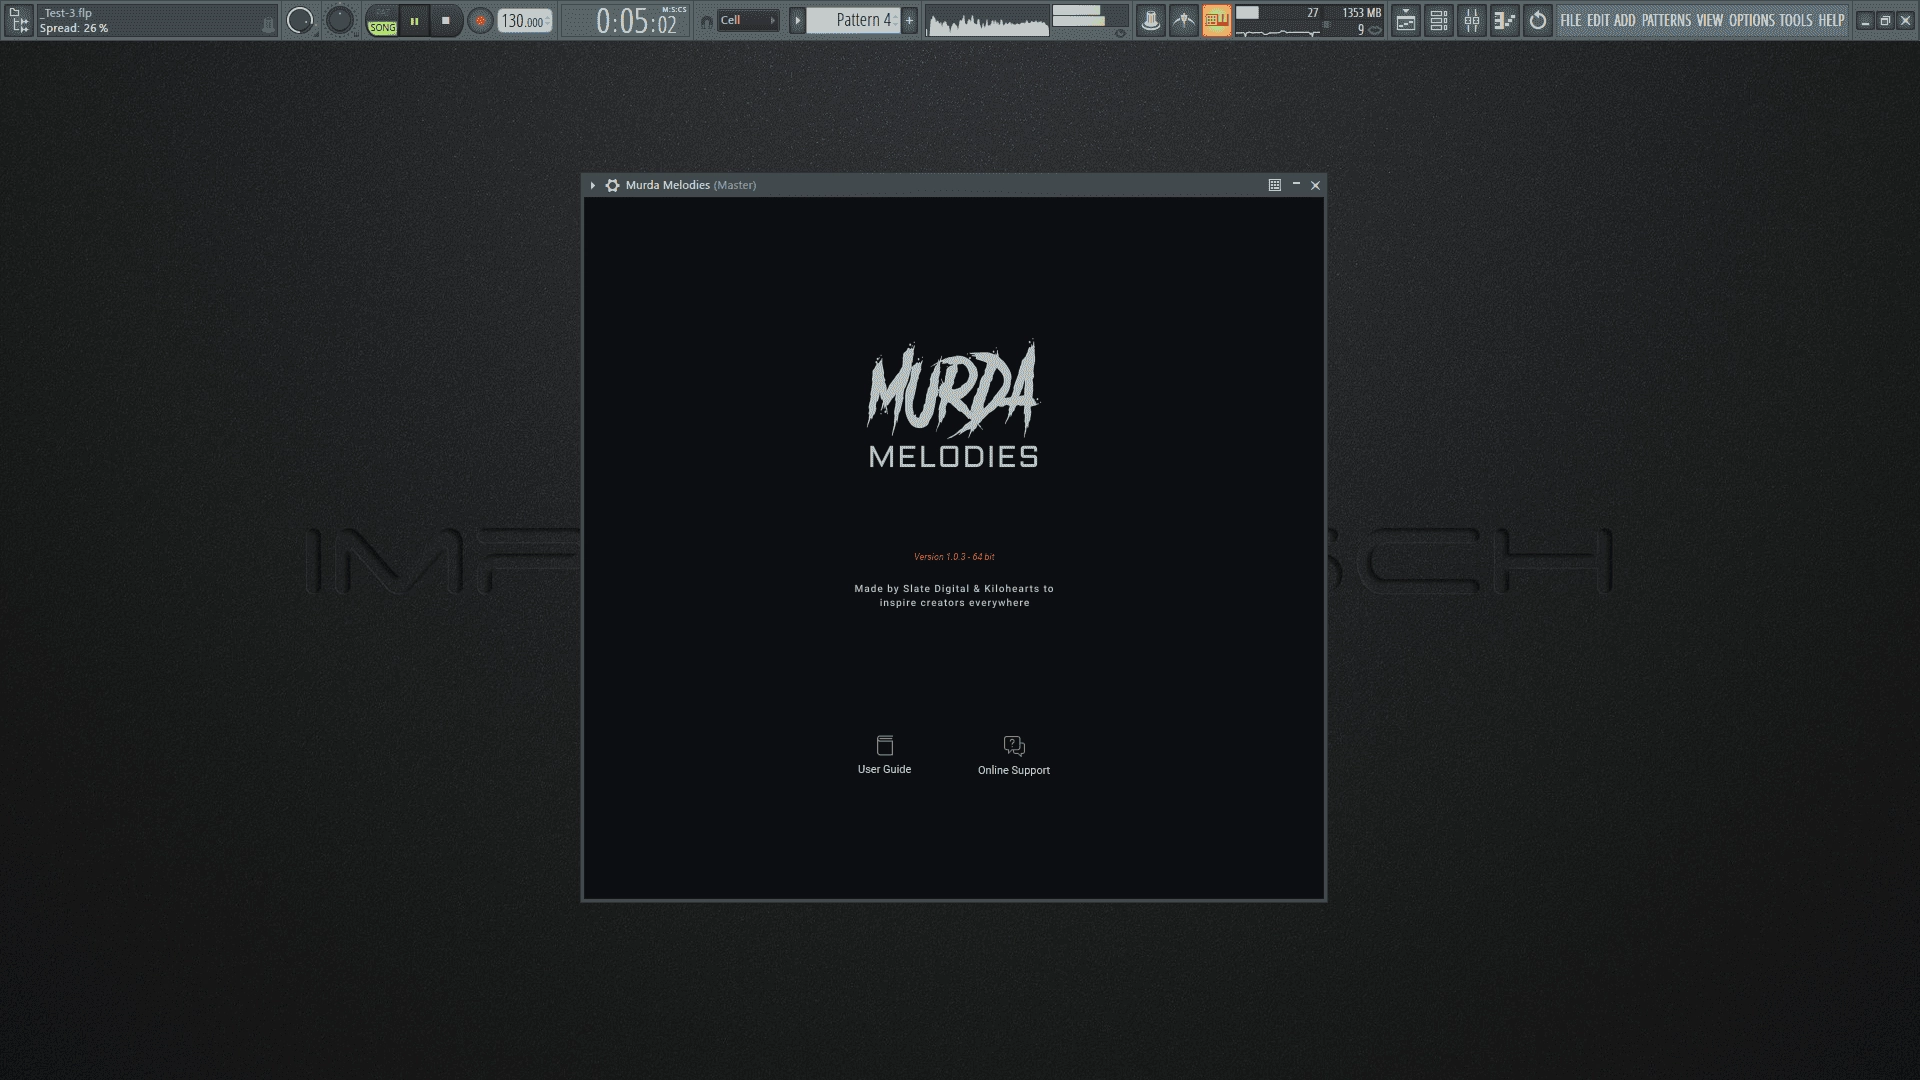Open the VIEW menu
1920x1080 pixels.
click(1709, 20)
